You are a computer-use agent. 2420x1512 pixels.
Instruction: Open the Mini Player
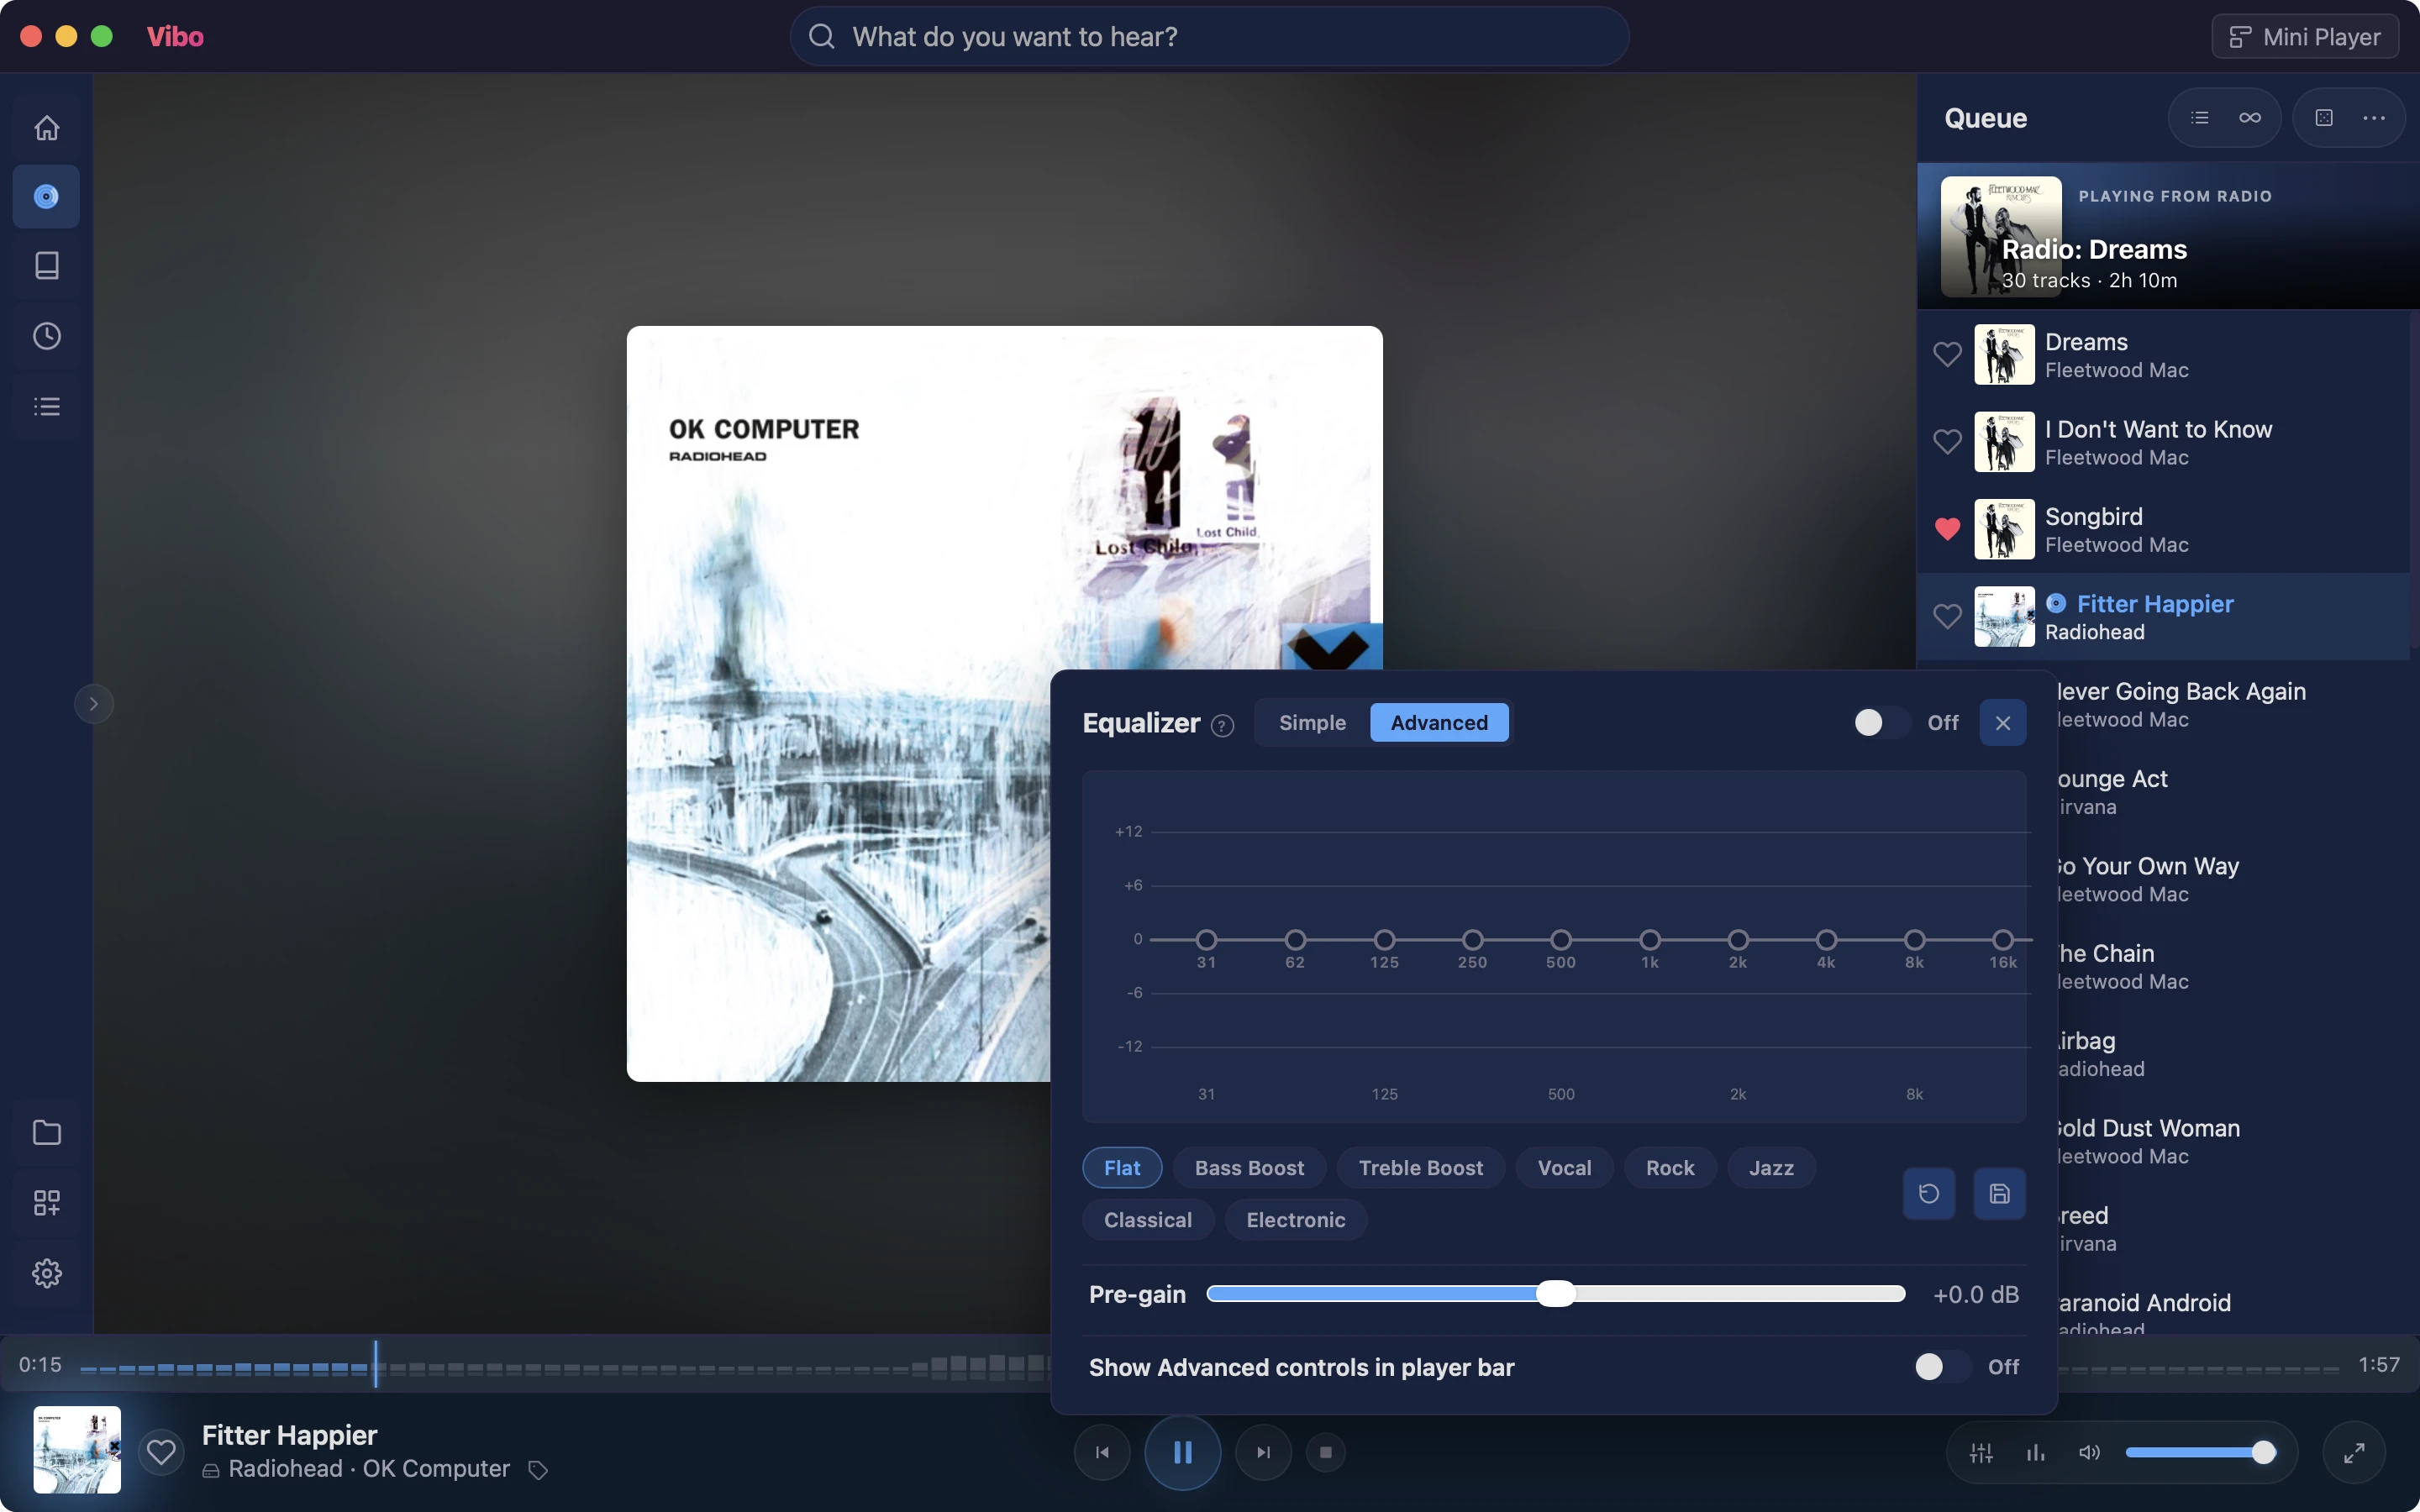2305,37
